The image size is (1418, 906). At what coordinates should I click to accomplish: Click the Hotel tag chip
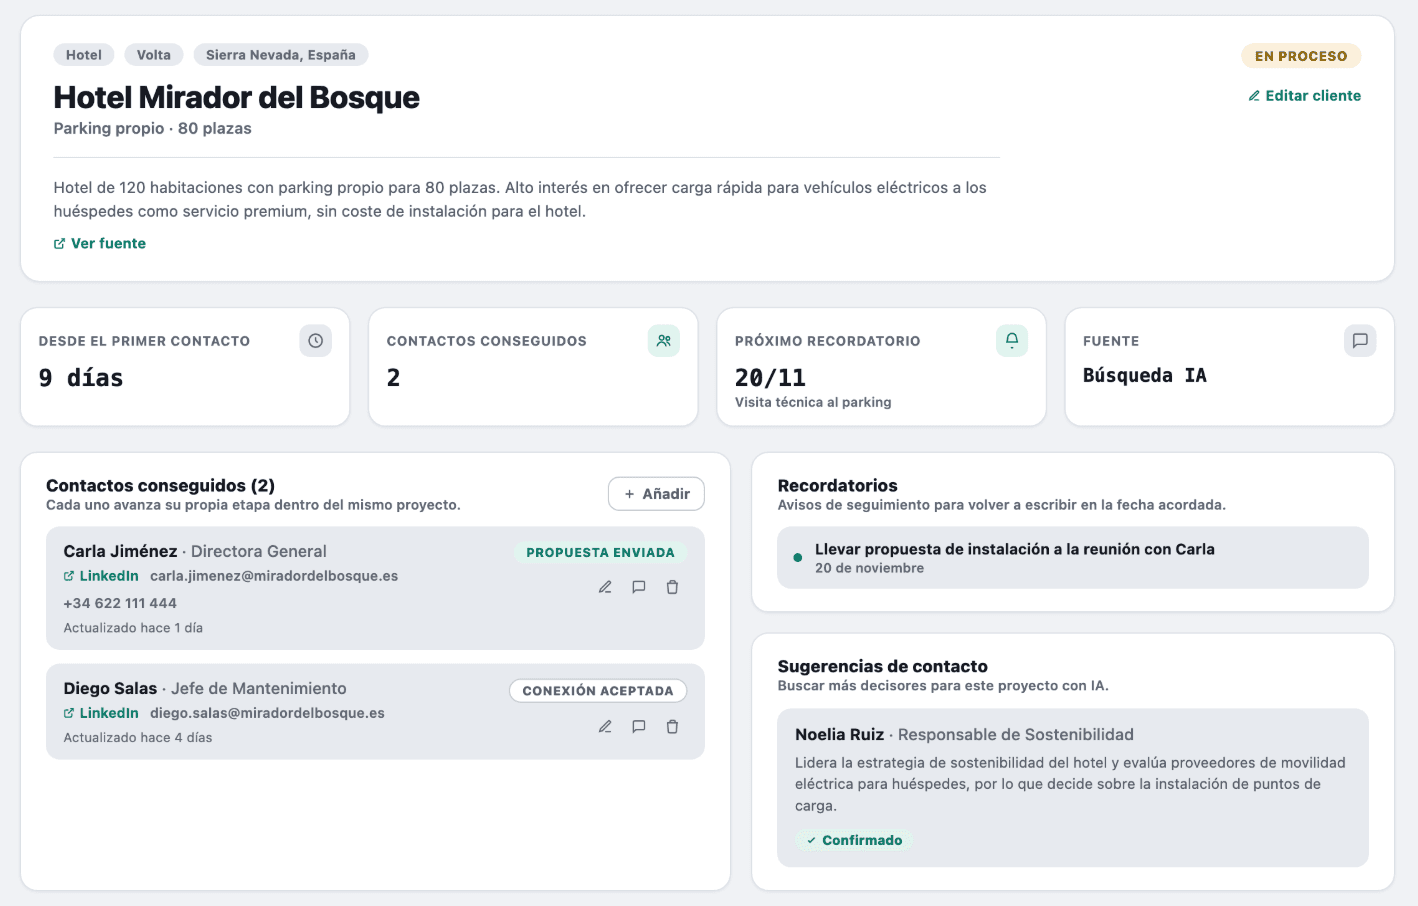(84, 55)
